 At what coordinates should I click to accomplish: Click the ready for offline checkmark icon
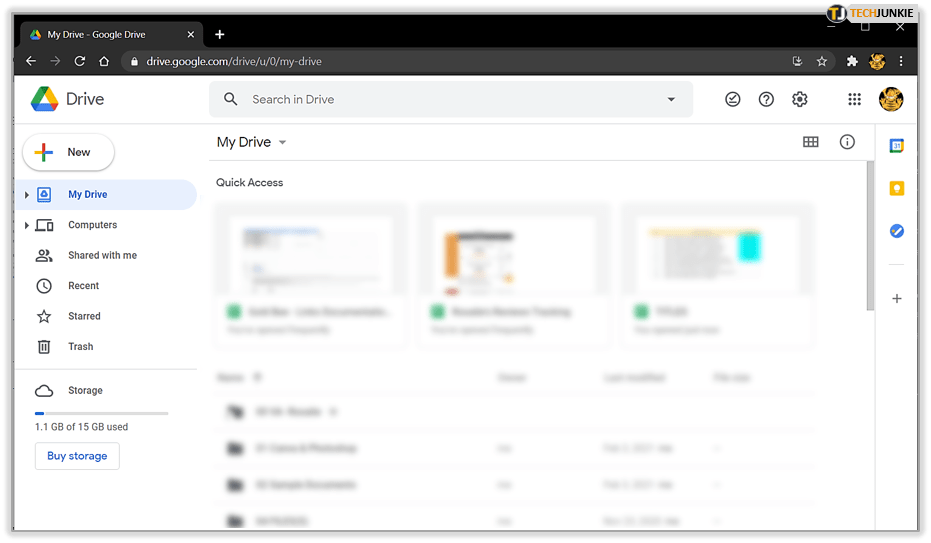(733, 99)
